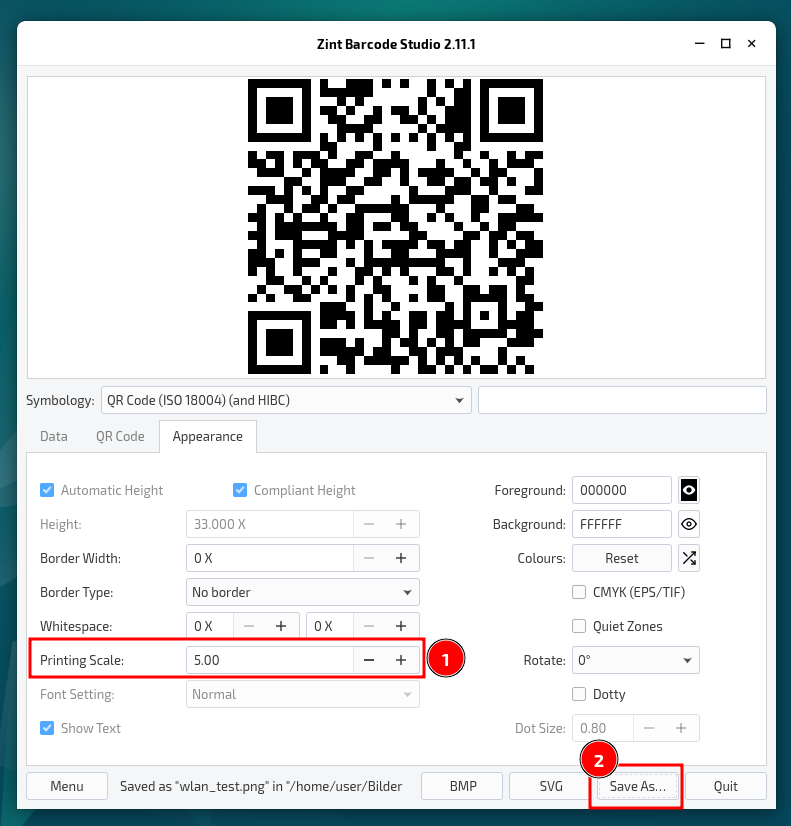Select the Appearance tab
Screen dimensions: 791x826
[x=207, y=437]
